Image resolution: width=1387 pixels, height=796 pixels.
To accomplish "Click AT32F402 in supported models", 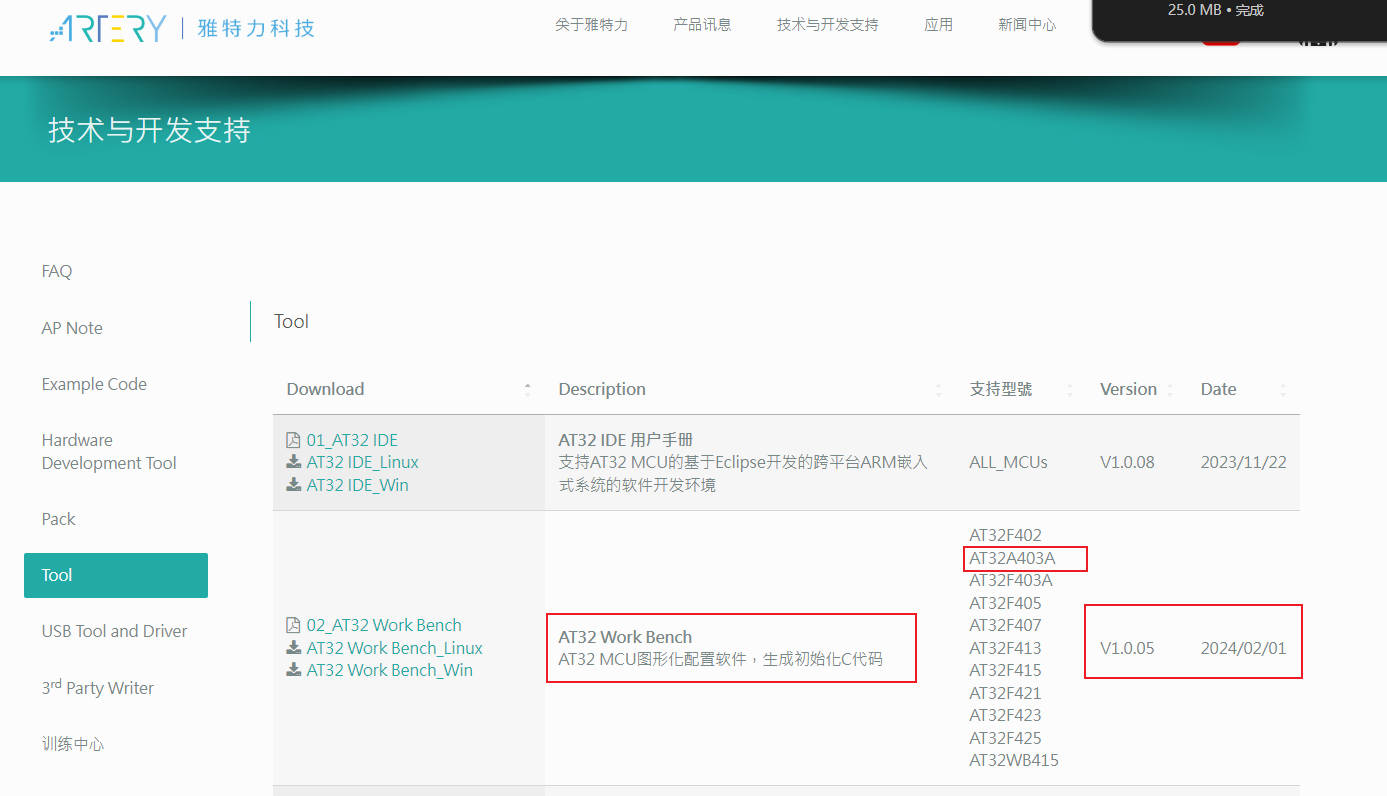I will pyautogui.click(x=1005, y=535).
